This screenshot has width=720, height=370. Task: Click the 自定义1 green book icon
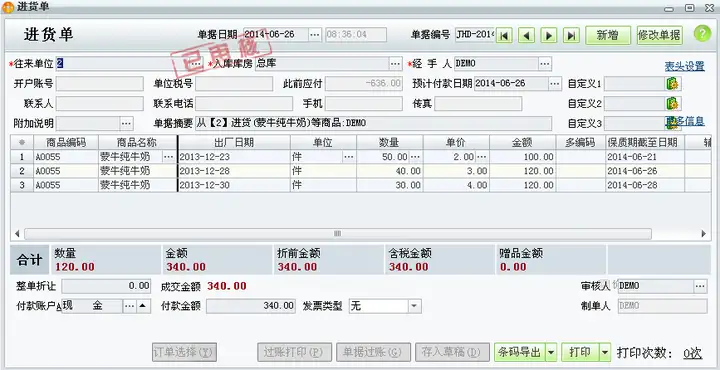point(672,84)
